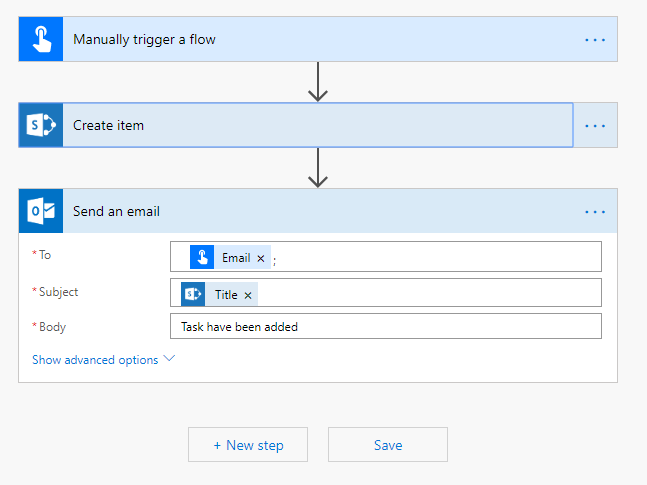Click the trigger icon inside Email token
This screenshot has width=647, height=485.
203,257
